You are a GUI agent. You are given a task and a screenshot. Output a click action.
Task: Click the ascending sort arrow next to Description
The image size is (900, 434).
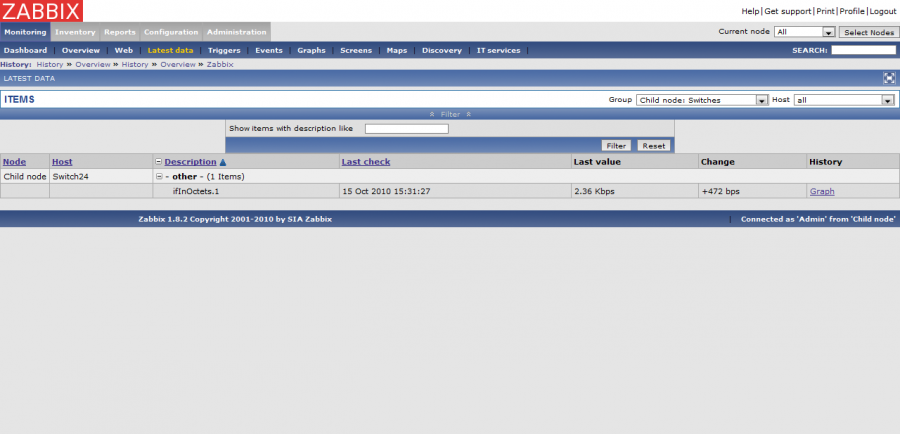pos(223,162)
